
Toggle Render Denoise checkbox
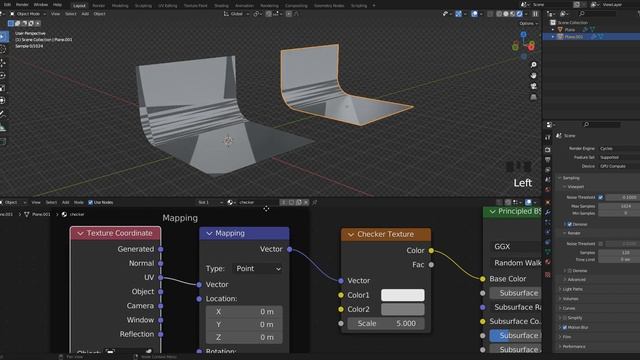569,271
